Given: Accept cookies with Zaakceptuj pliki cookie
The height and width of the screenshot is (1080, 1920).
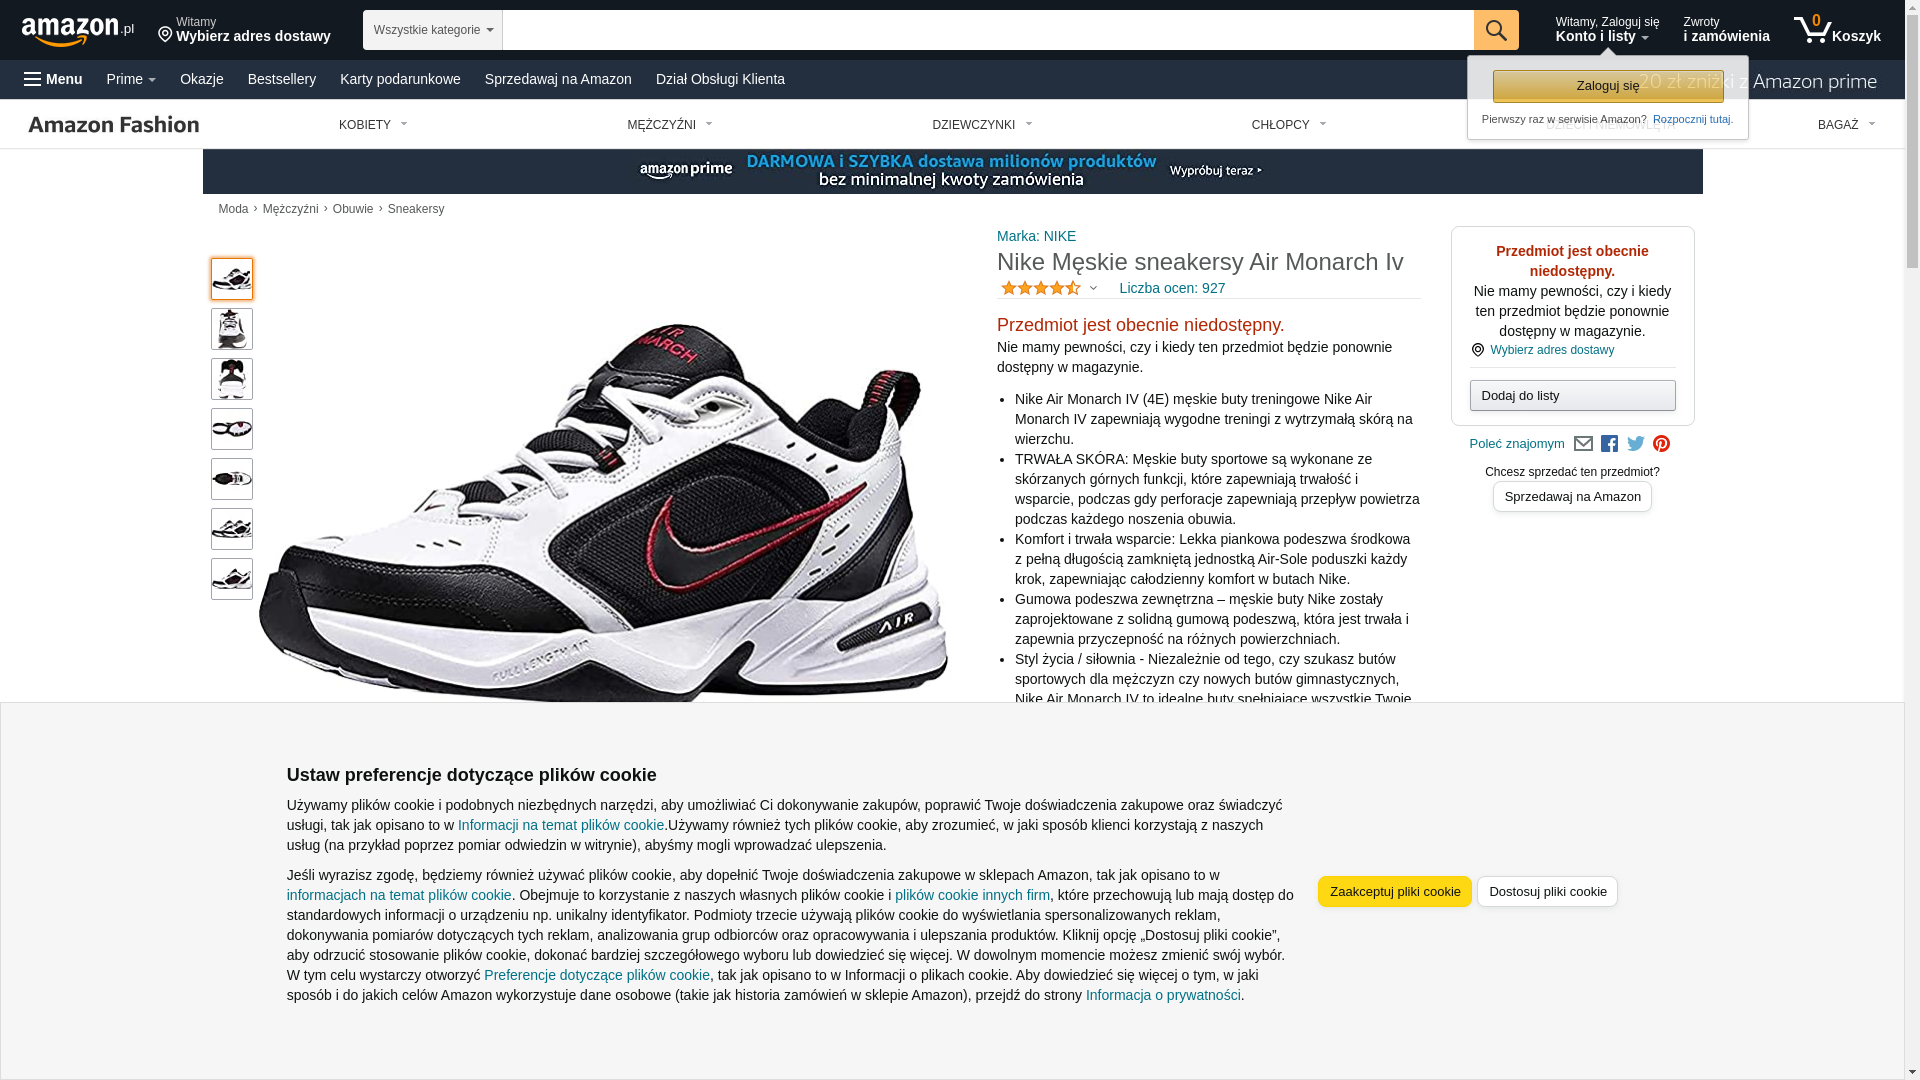Looking at the screenshot, I should (x=1395, y=892).
